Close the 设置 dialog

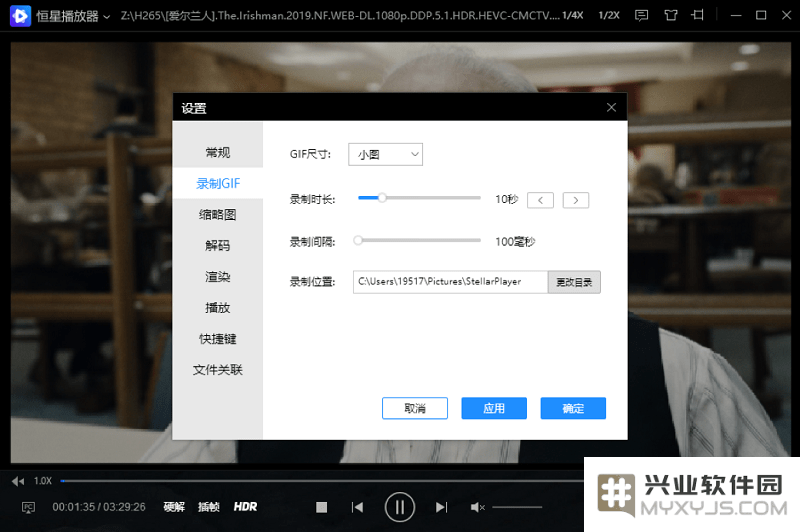click(x=611, y=107)
